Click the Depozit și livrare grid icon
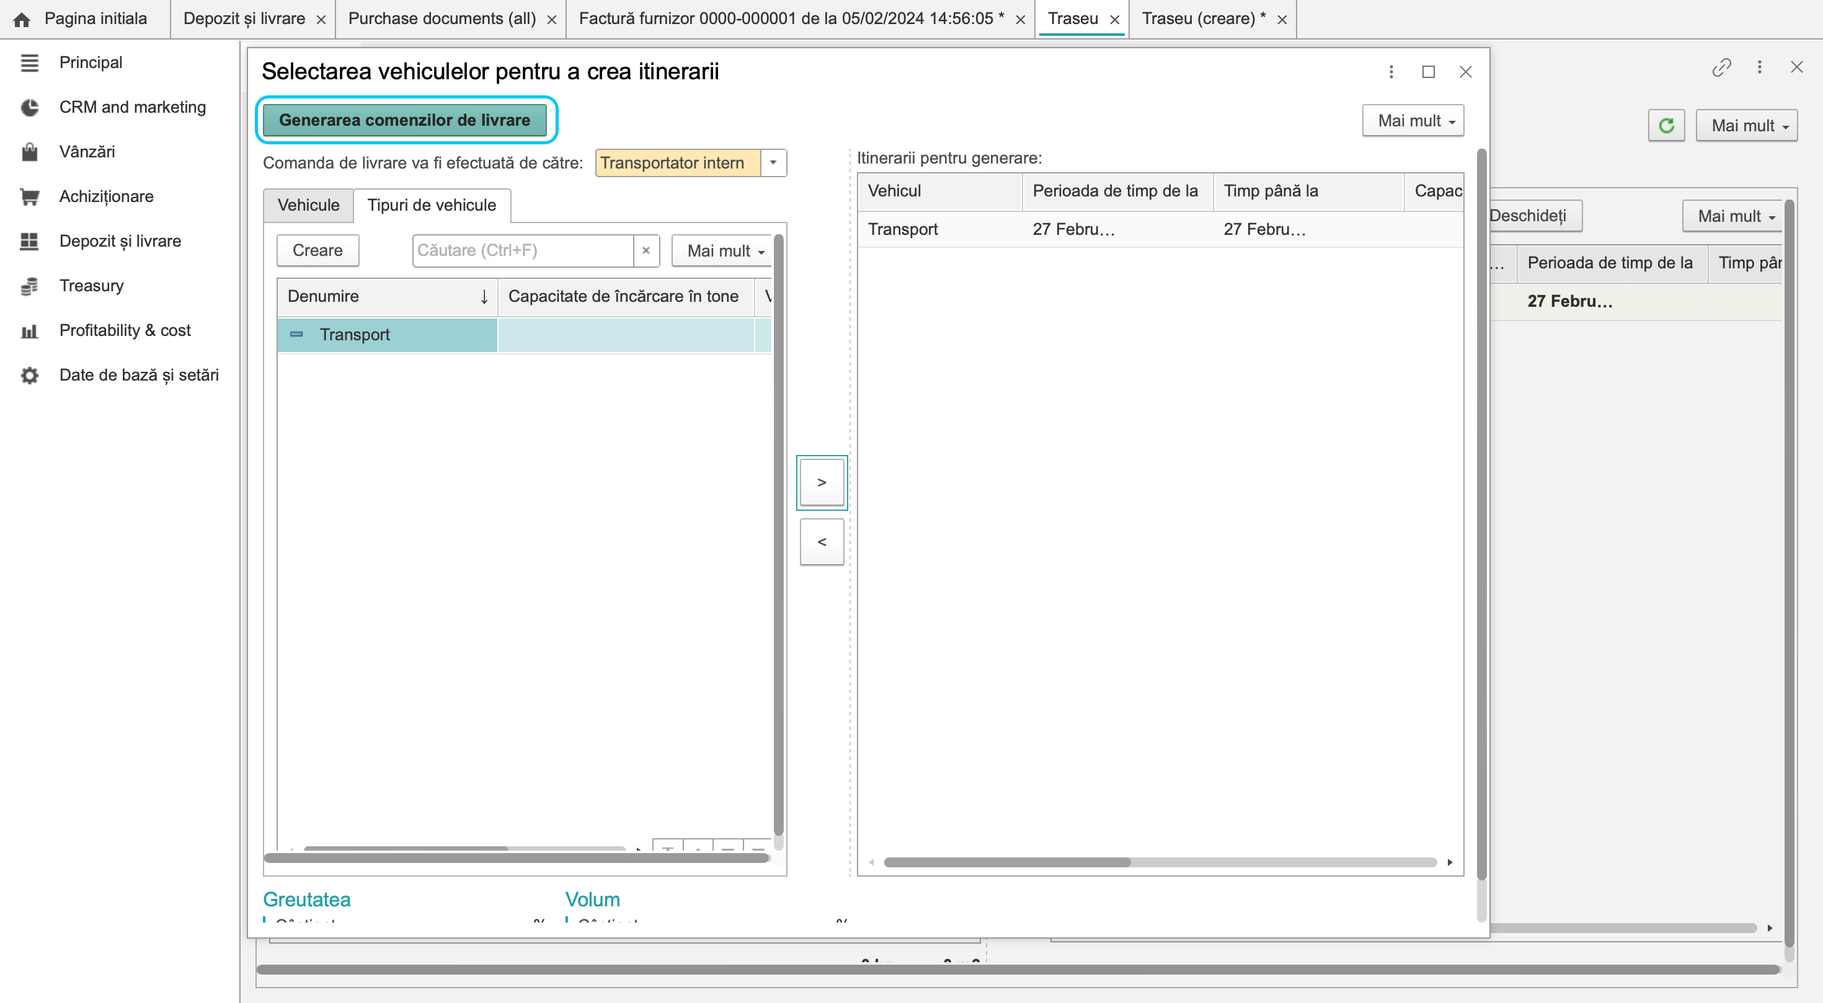 click(x=30, y=241)
